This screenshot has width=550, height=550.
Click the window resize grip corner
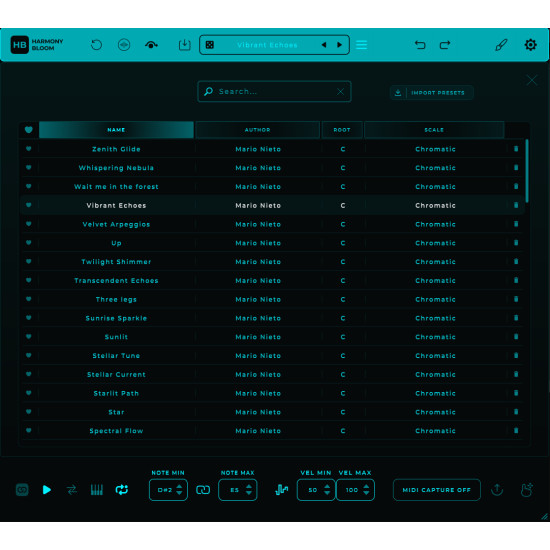(544, 516)
